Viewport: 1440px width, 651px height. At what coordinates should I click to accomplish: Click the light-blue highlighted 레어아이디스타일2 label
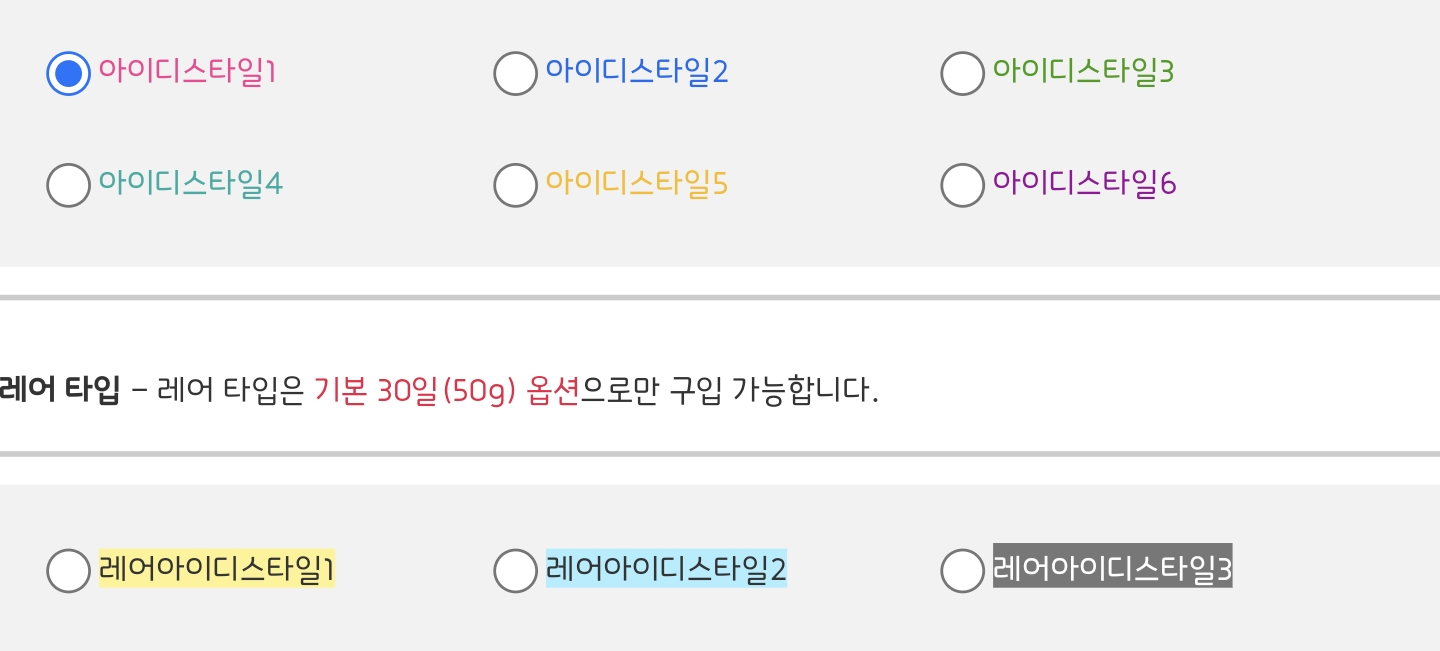(x=666, y=569)
